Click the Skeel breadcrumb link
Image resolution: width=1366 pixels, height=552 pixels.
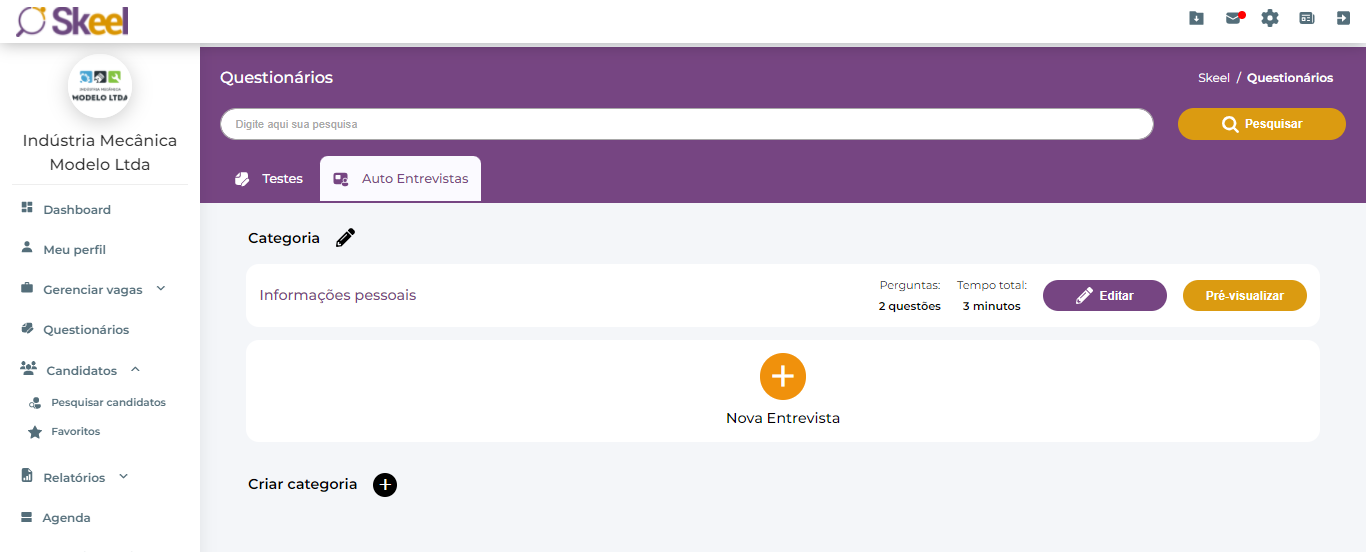pos(1213,78)
